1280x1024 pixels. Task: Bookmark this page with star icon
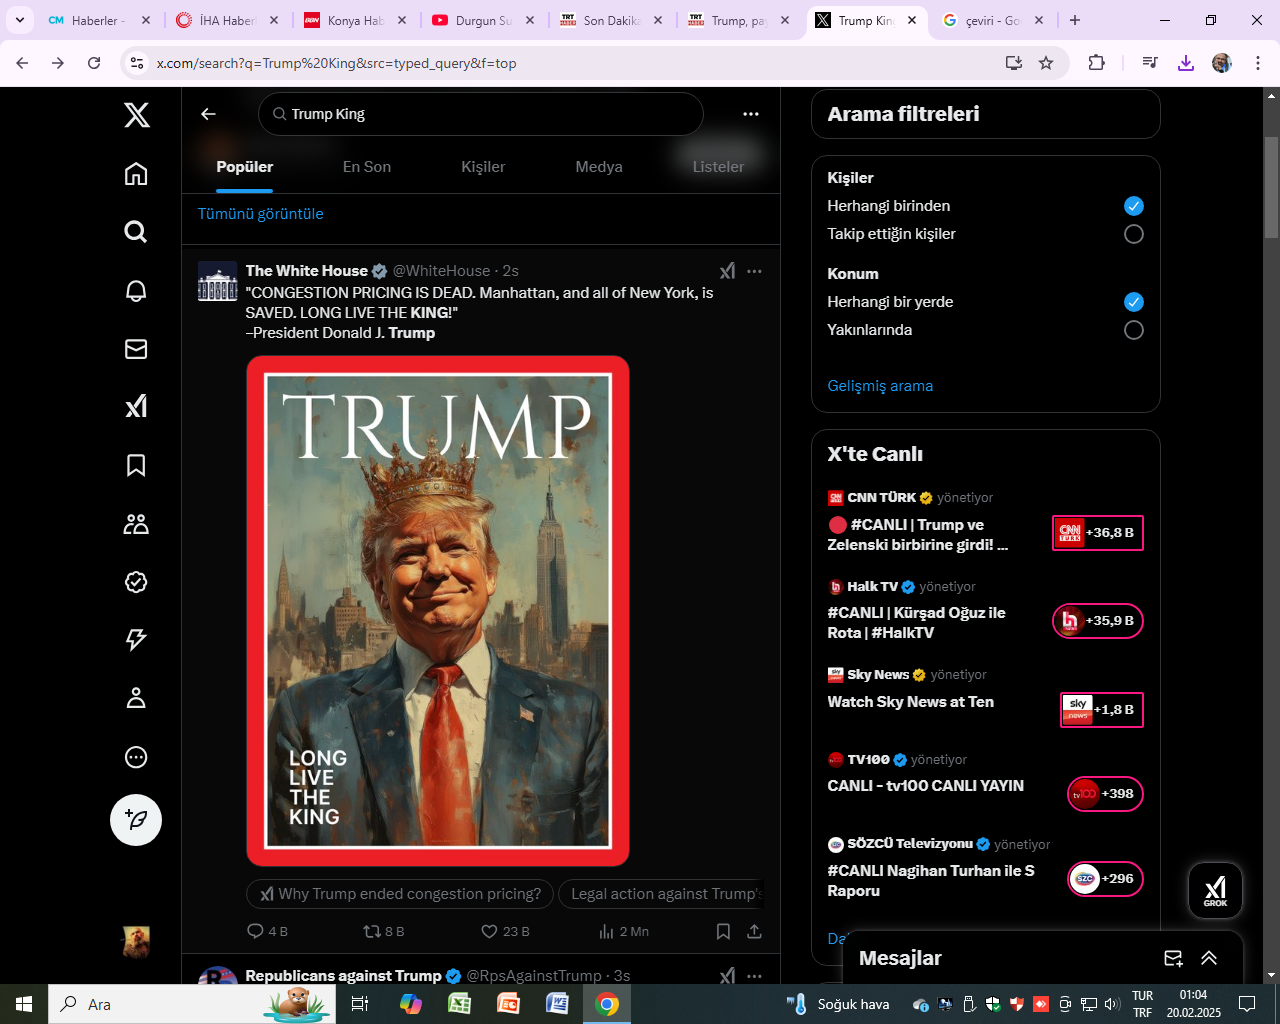(x=1046, y=63)
